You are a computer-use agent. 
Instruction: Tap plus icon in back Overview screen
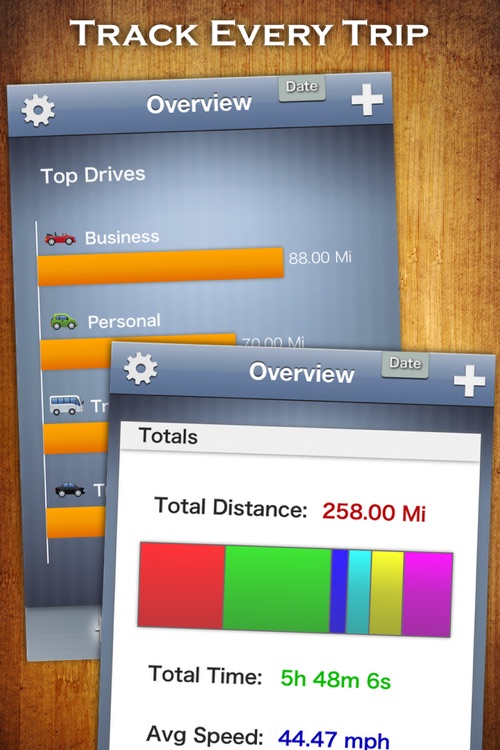tap(367, 99)
